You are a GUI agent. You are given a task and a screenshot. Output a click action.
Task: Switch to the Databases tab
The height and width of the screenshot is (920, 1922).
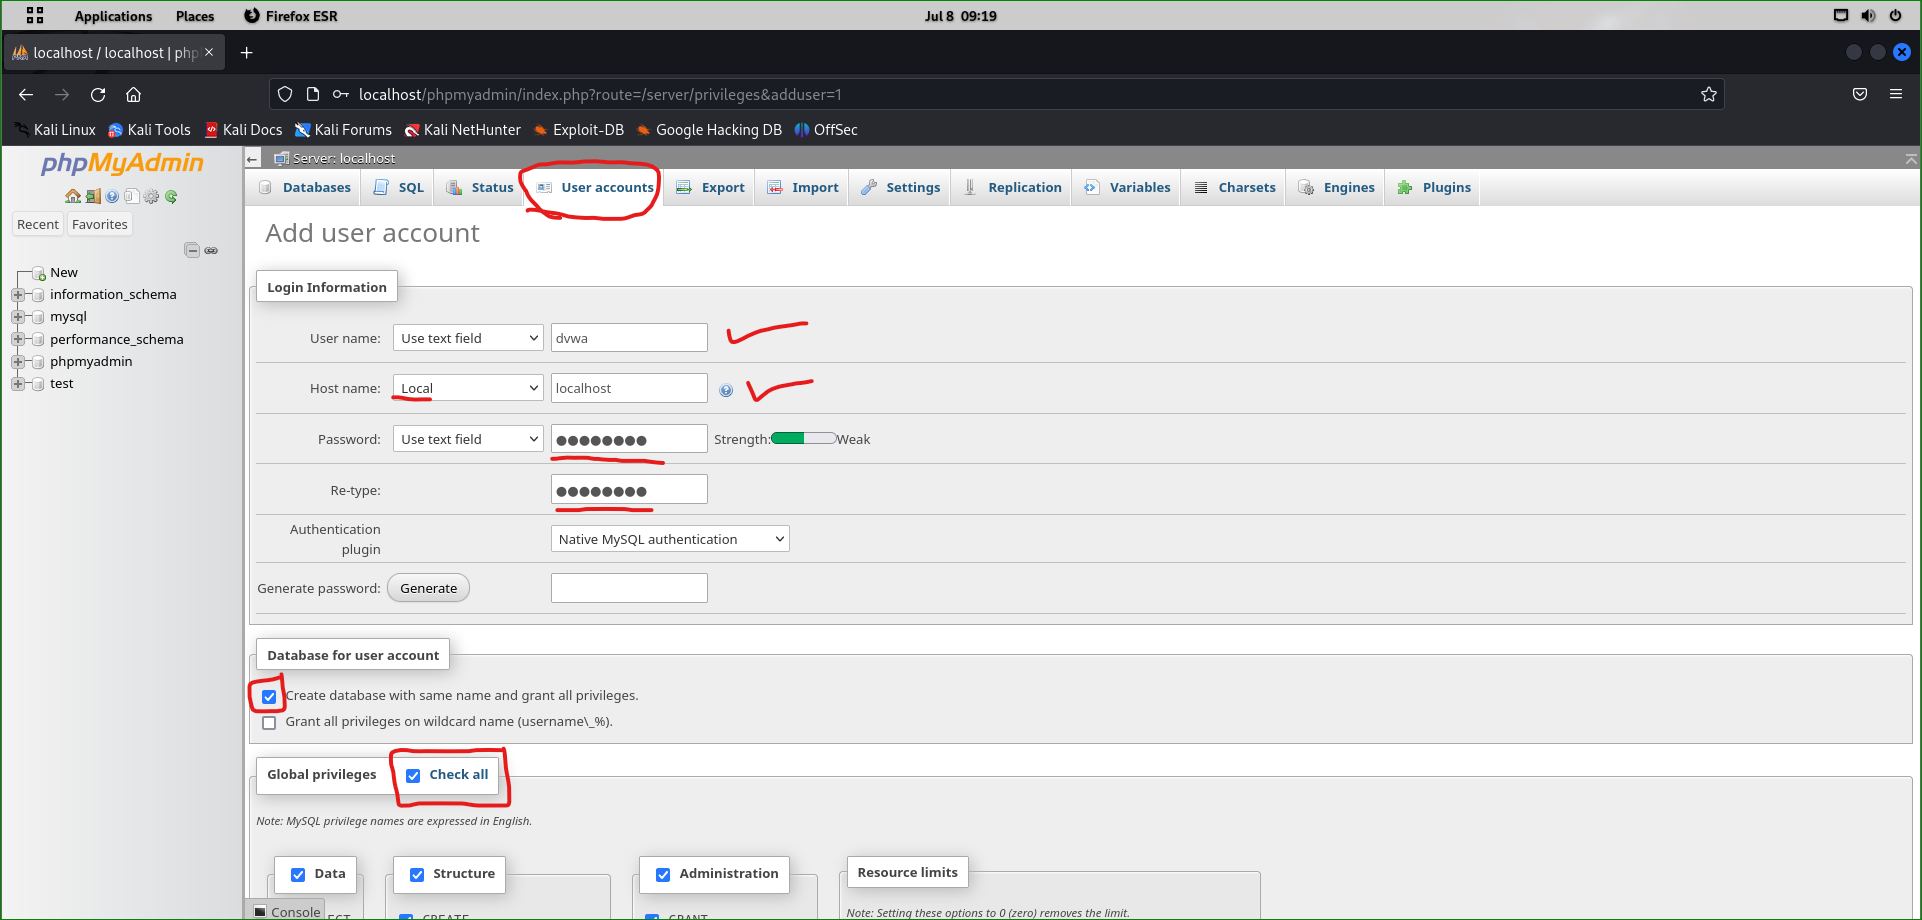tap(305, 187)
